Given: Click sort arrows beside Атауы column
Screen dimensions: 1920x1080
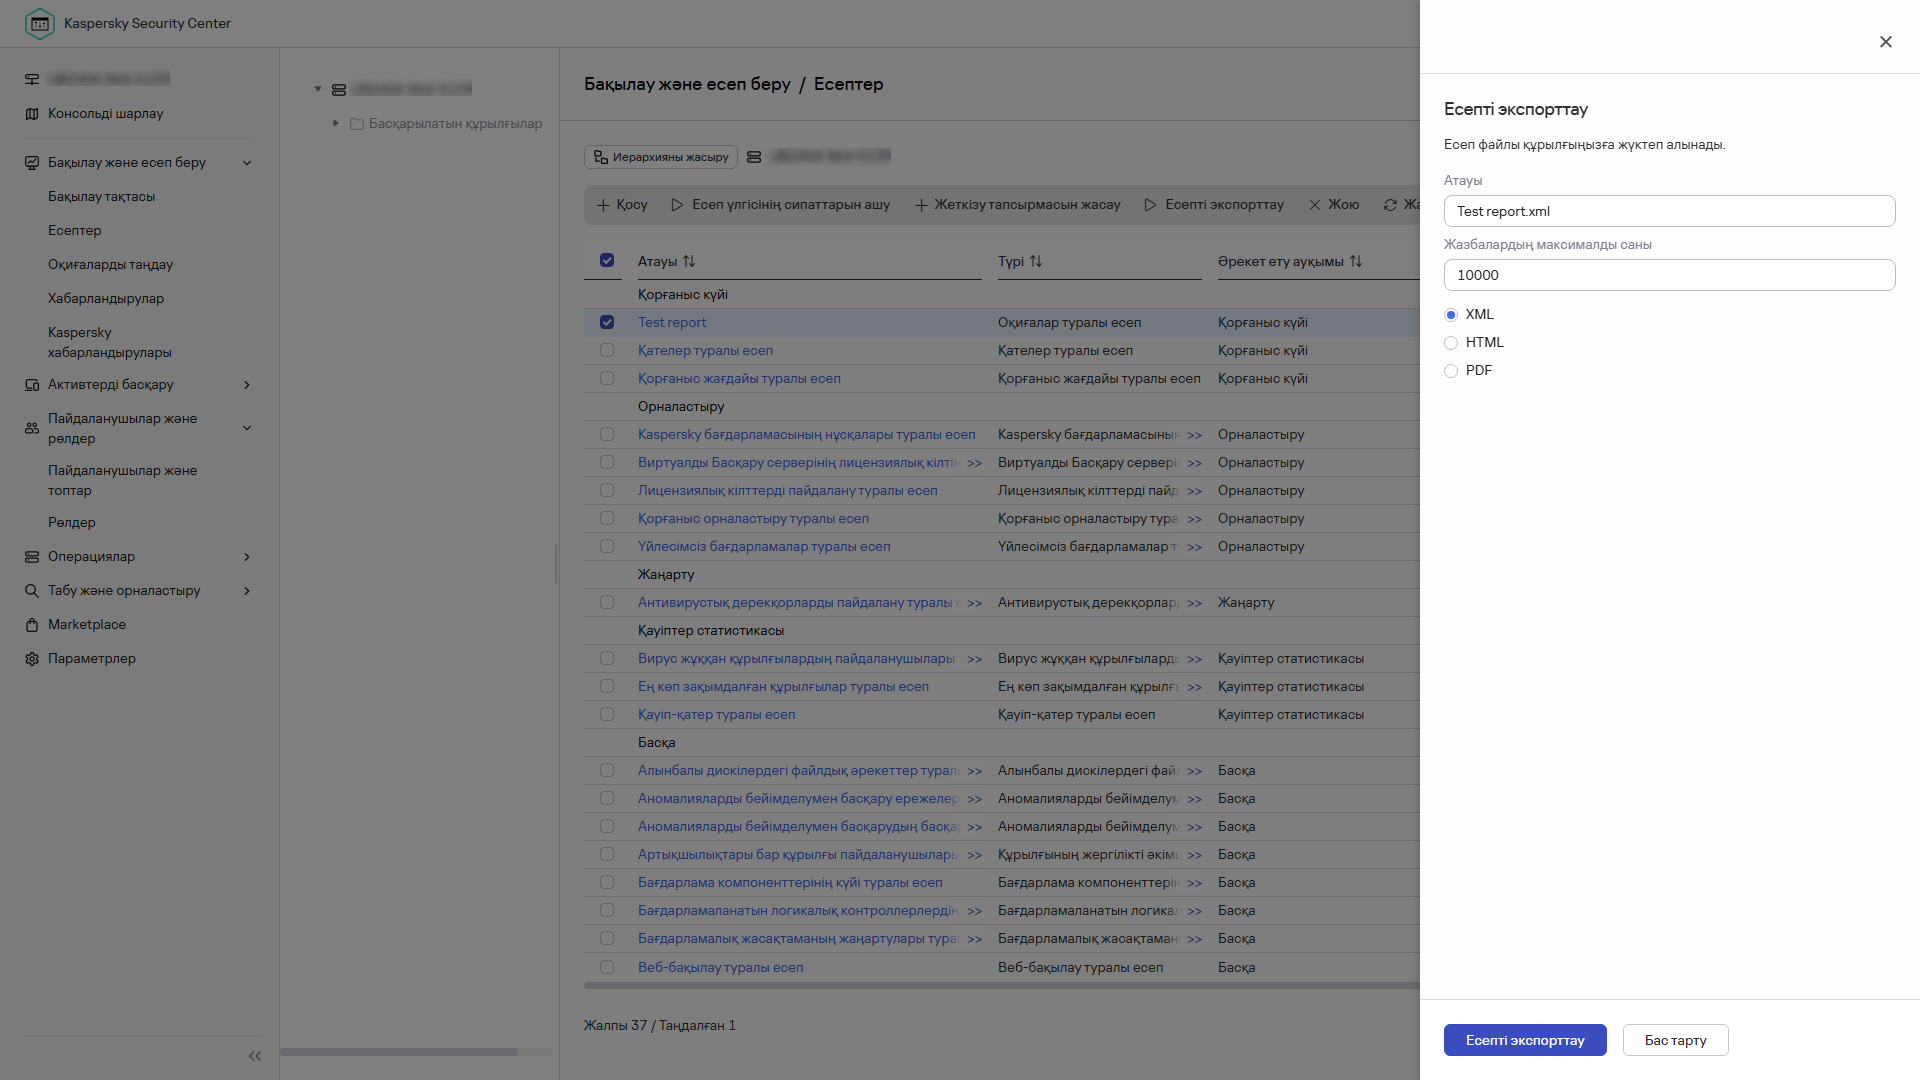Looking at the screenshot, I should point(689,261).
